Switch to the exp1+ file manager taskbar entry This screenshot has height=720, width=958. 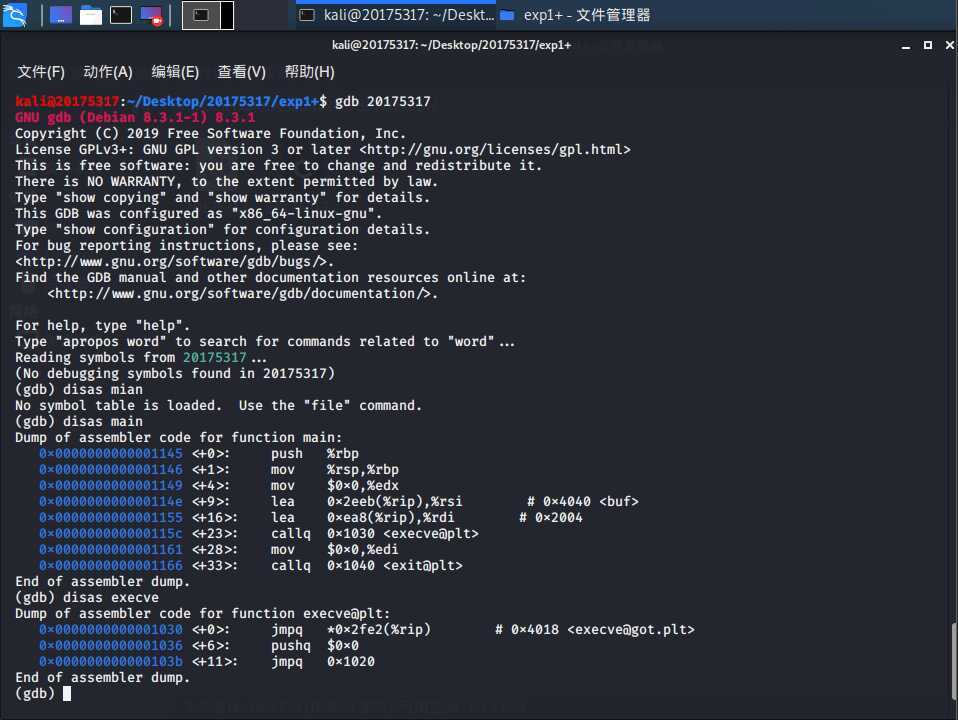click(x=575, y=15)
